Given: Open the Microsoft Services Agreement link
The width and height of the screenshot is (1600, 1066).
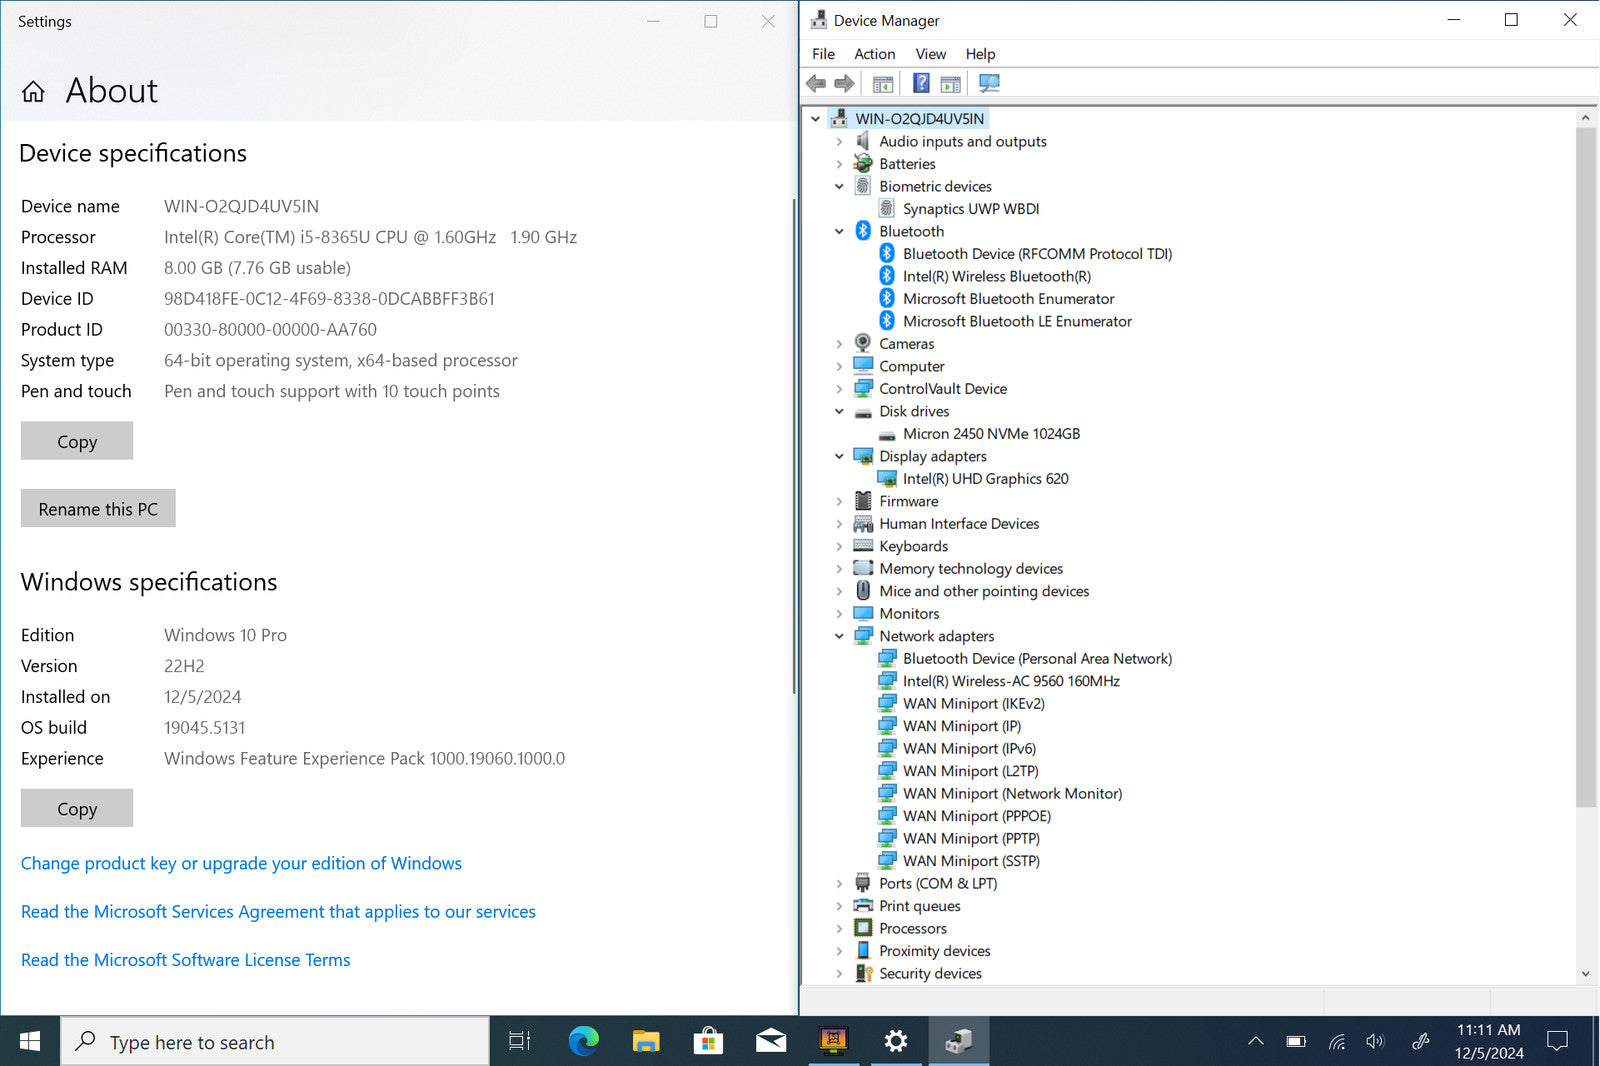Looking at the screenshot, I should coord(278,912).
